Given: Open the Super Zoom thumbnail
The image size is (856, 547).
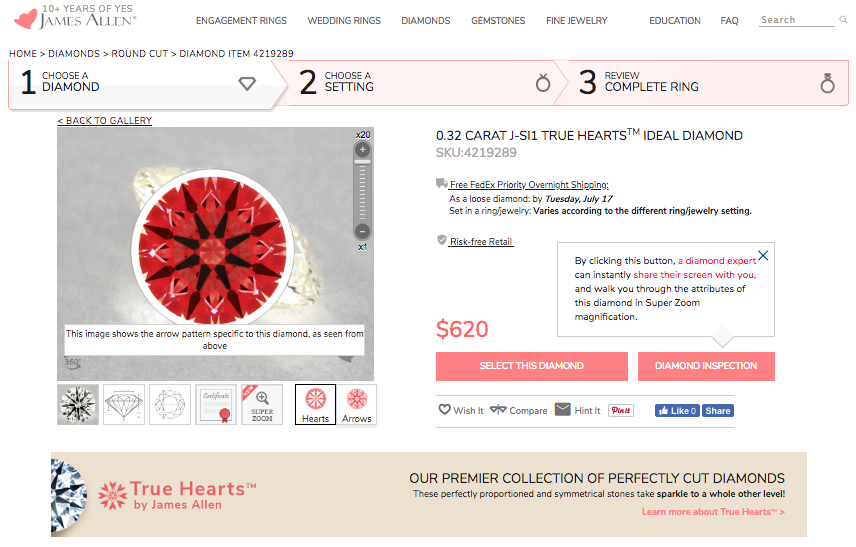Looking at the screenshot, I should pyautogui.click(x=262, y=405).
